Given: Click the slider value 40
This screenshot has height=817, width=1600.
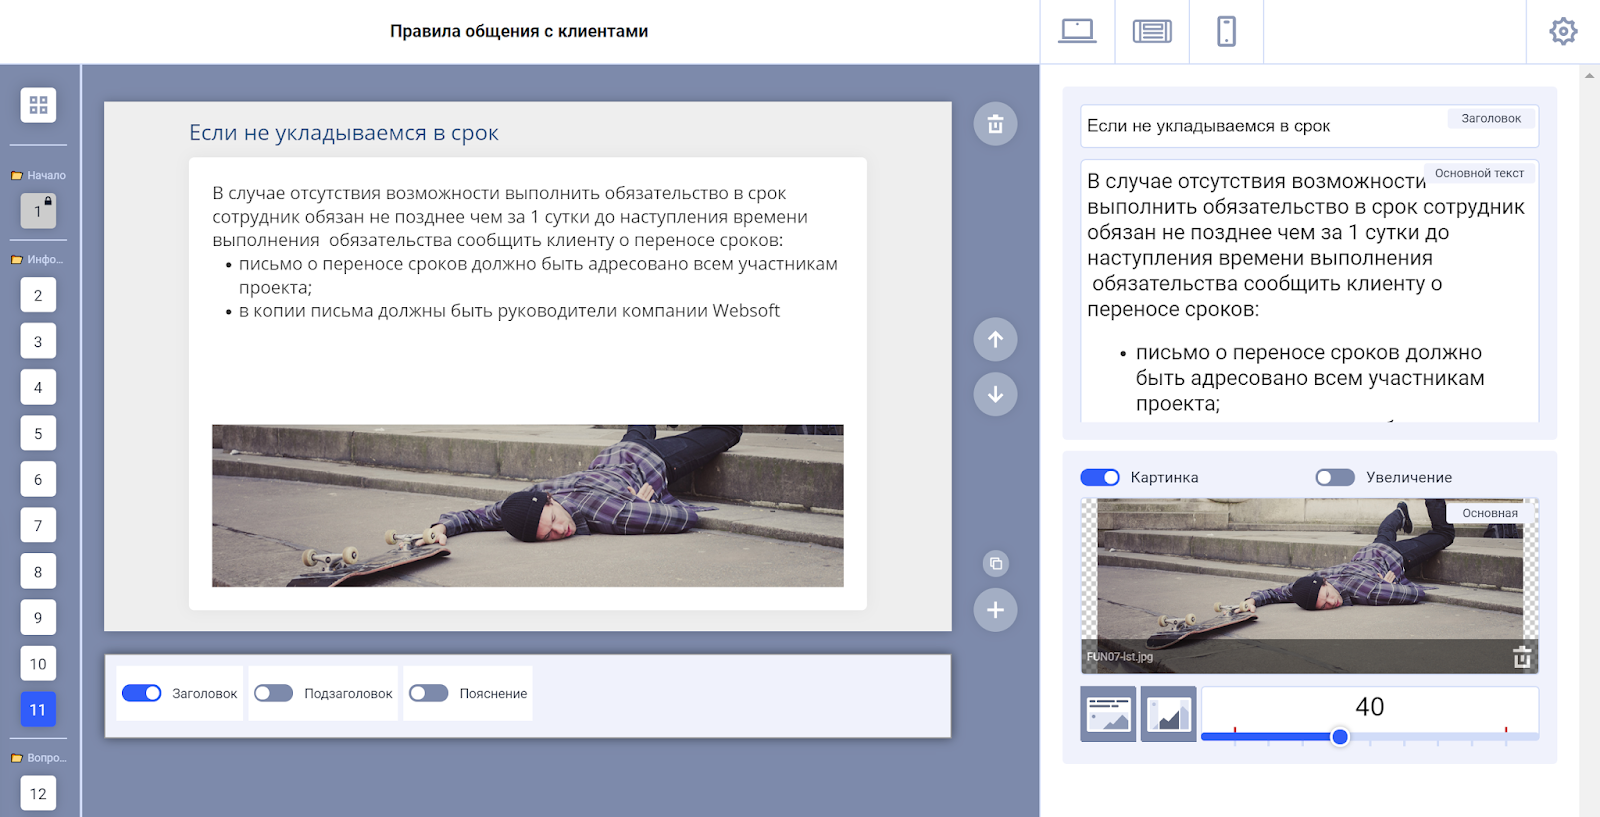Looking at the screenshot, I should click(1370, 707).
